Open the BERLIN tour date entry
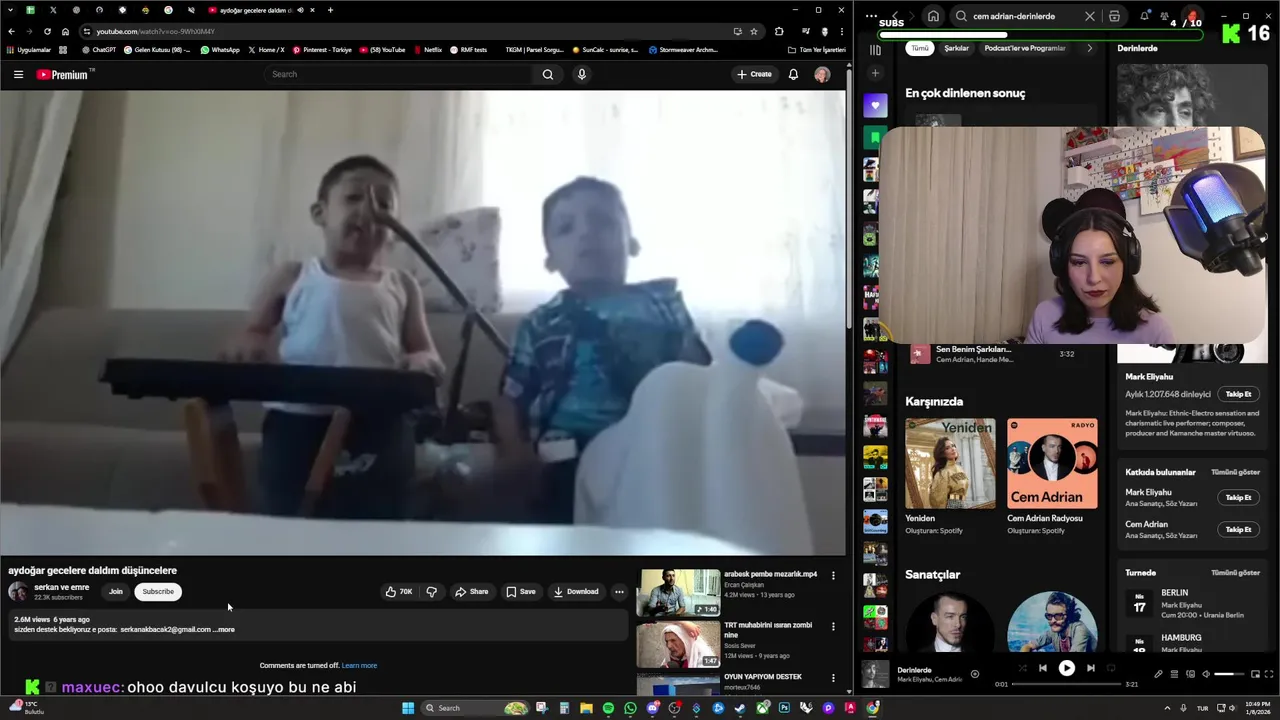Viewport: 1280px width, 720px height. [x=1192, y=603]
